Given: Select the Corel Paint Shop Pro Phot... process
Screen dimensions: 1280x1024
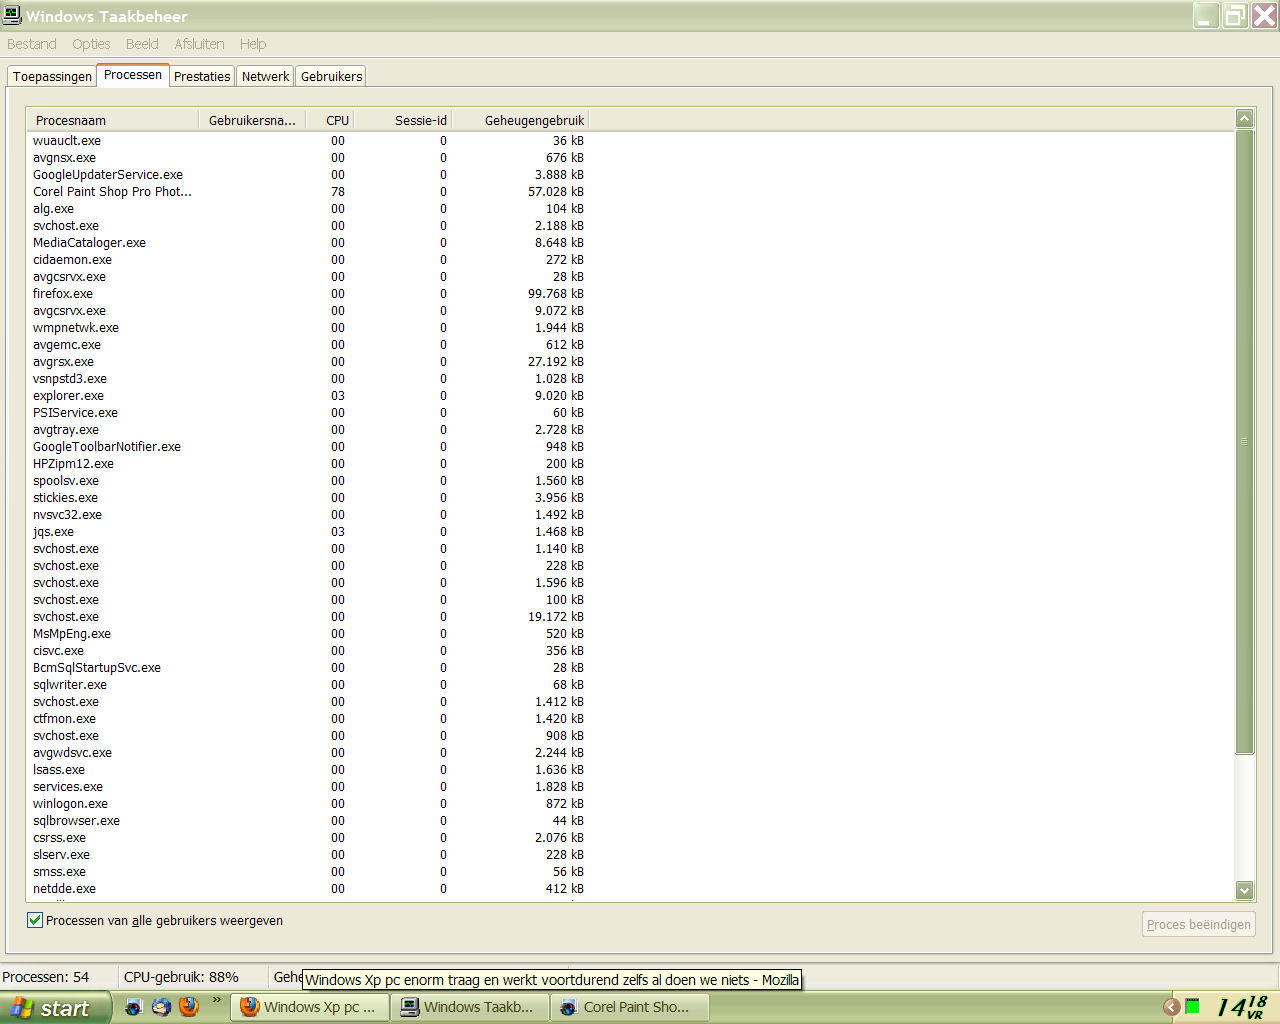Looking at the screenshot, I should coord(308,192).
